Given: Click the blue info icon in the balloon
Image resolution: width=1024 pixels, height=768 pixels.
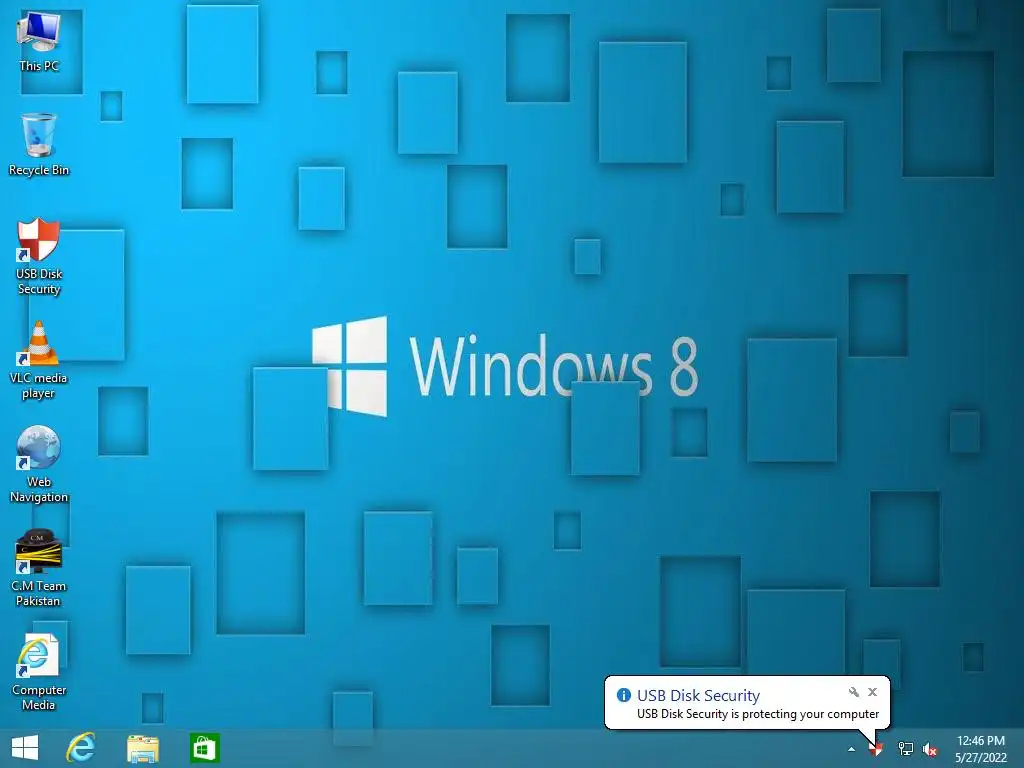Looking at the screenshot, I should (624, 695).
